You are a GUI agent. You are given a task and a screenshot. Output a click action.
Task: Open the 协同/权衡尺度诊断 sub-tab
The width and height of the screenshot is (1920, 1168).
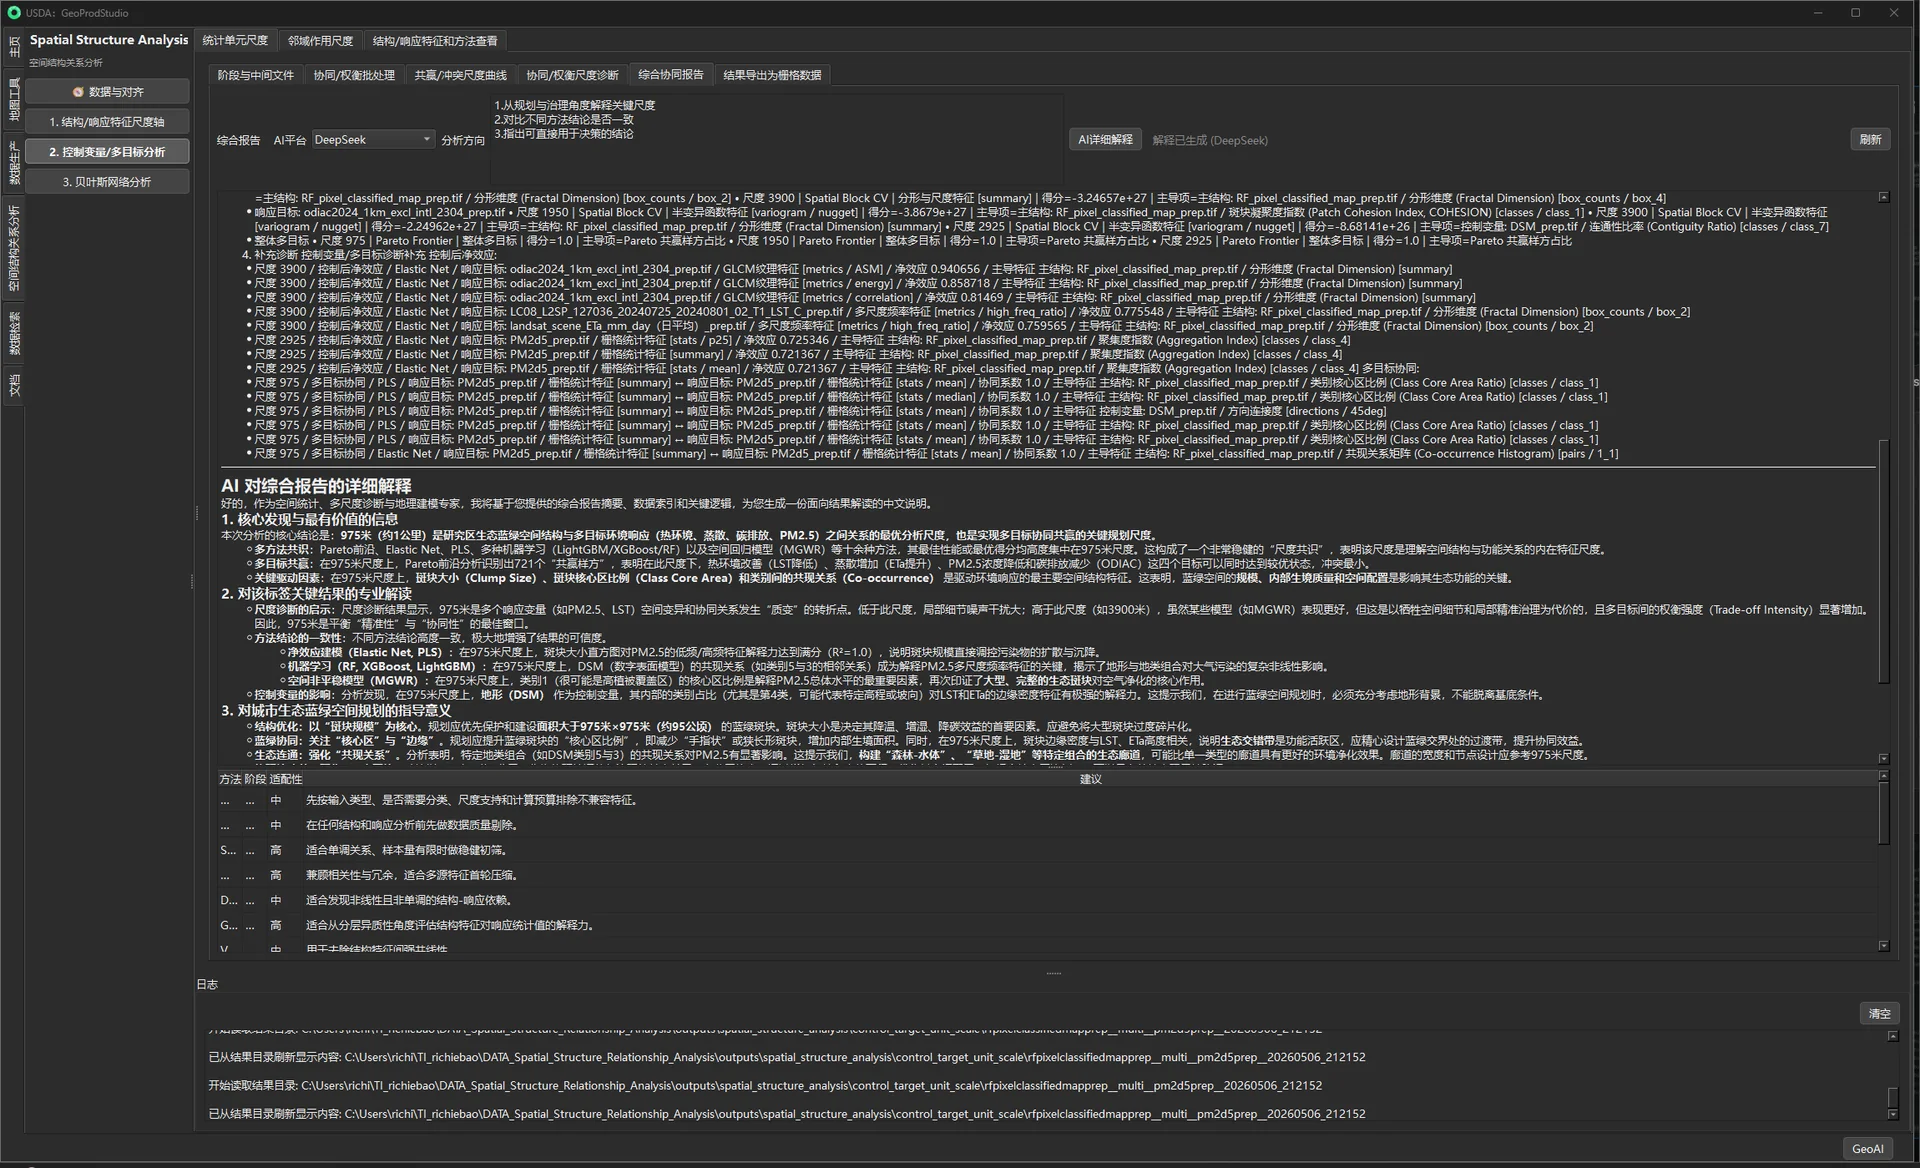coord(573,75)
